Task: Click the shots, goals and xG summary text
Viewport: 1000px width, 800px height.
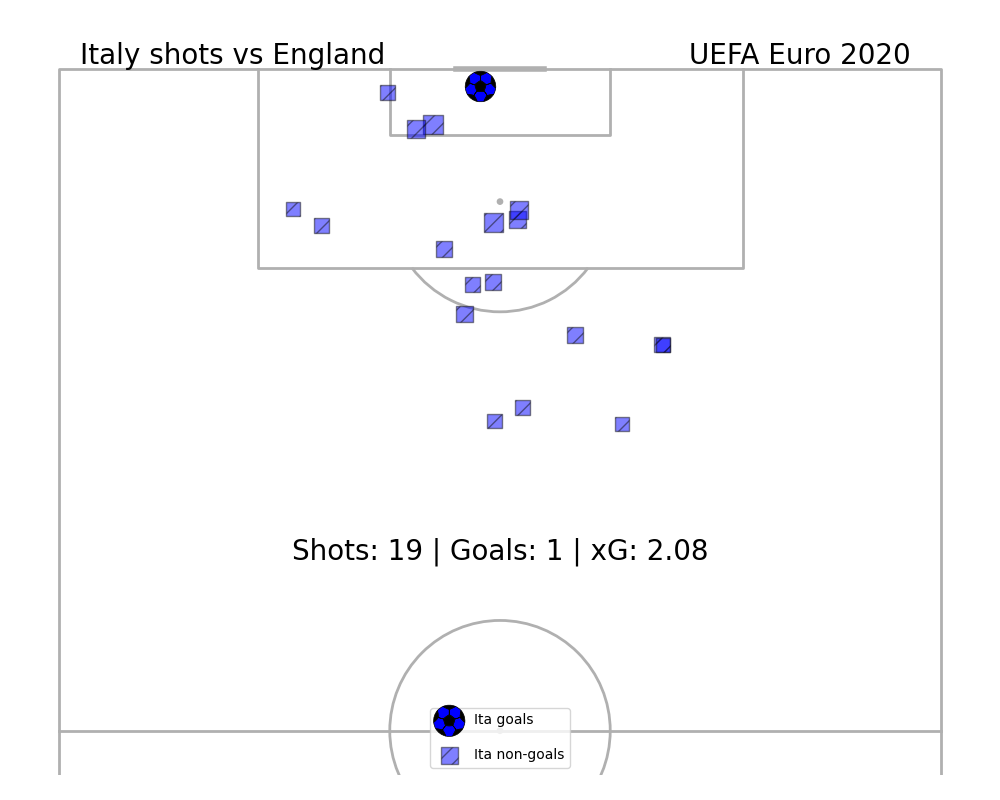Action: (500, 550)
